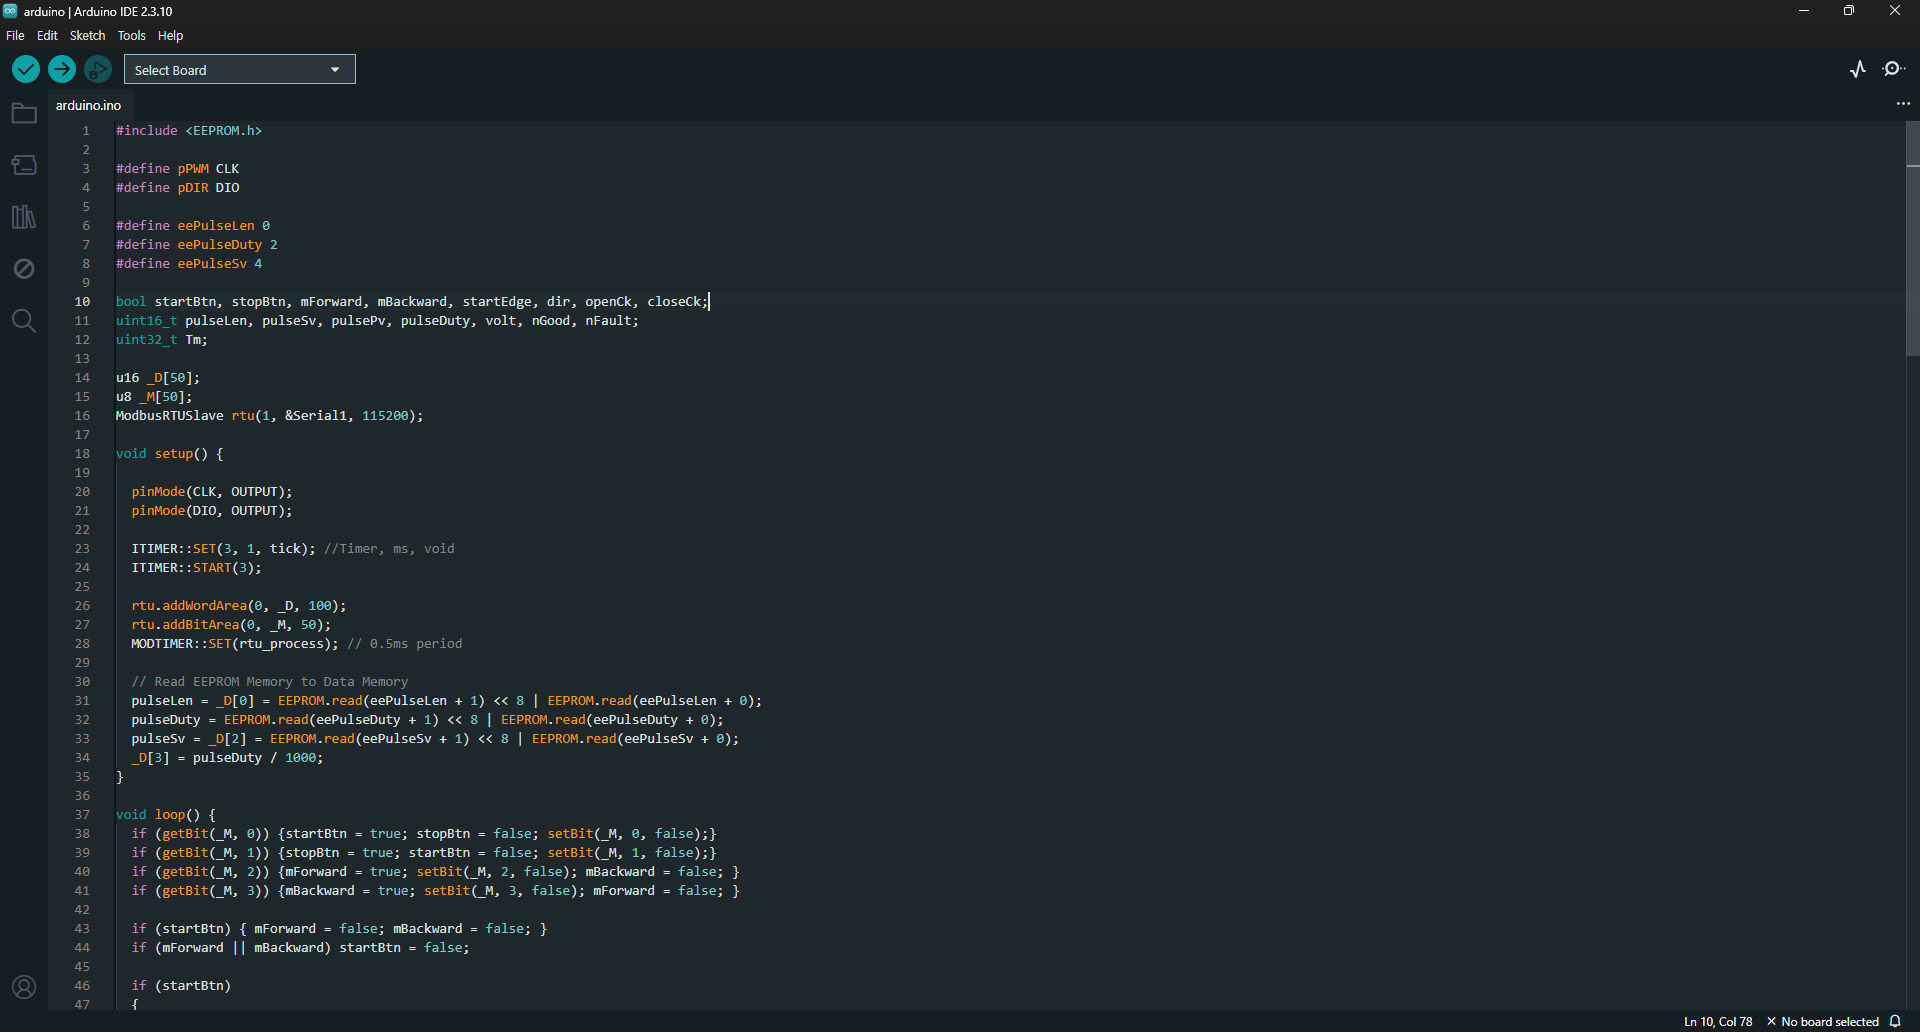This screenshot has height=1032, width=1920.
Task: Open the File menu
Action: (x=15, y=35)
